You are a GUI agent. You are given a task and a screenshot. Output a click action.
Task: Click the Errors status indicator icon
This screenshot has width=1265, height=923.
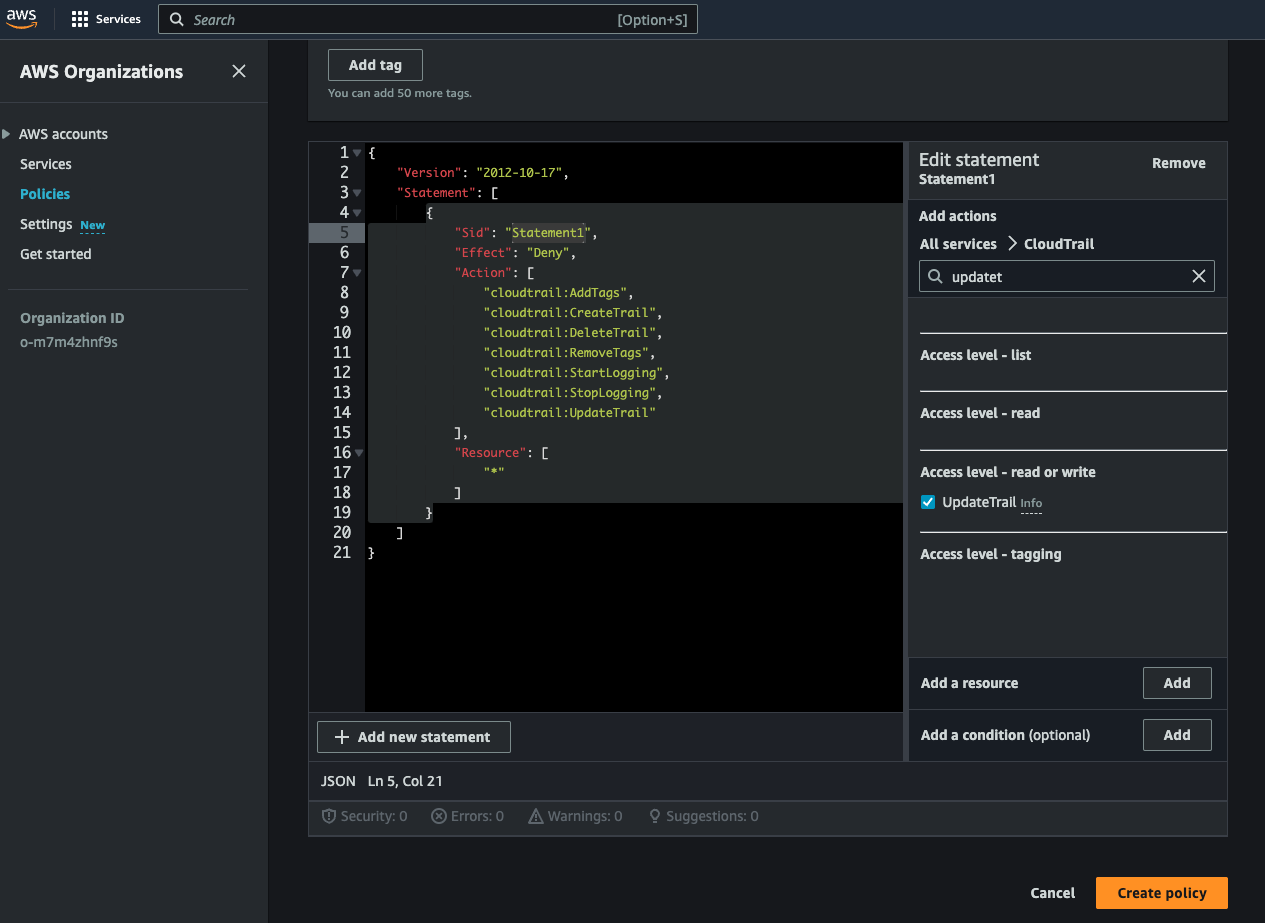coord(438,816)
